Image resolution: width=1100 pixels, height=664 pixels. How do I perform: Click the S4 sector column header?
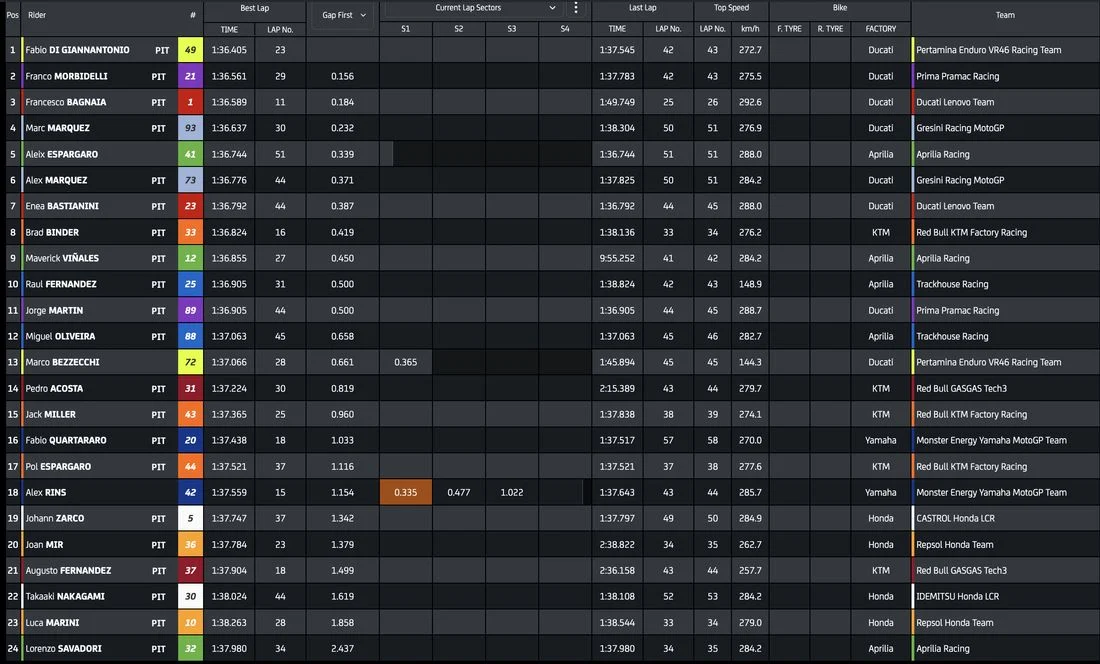pos(565,29)
